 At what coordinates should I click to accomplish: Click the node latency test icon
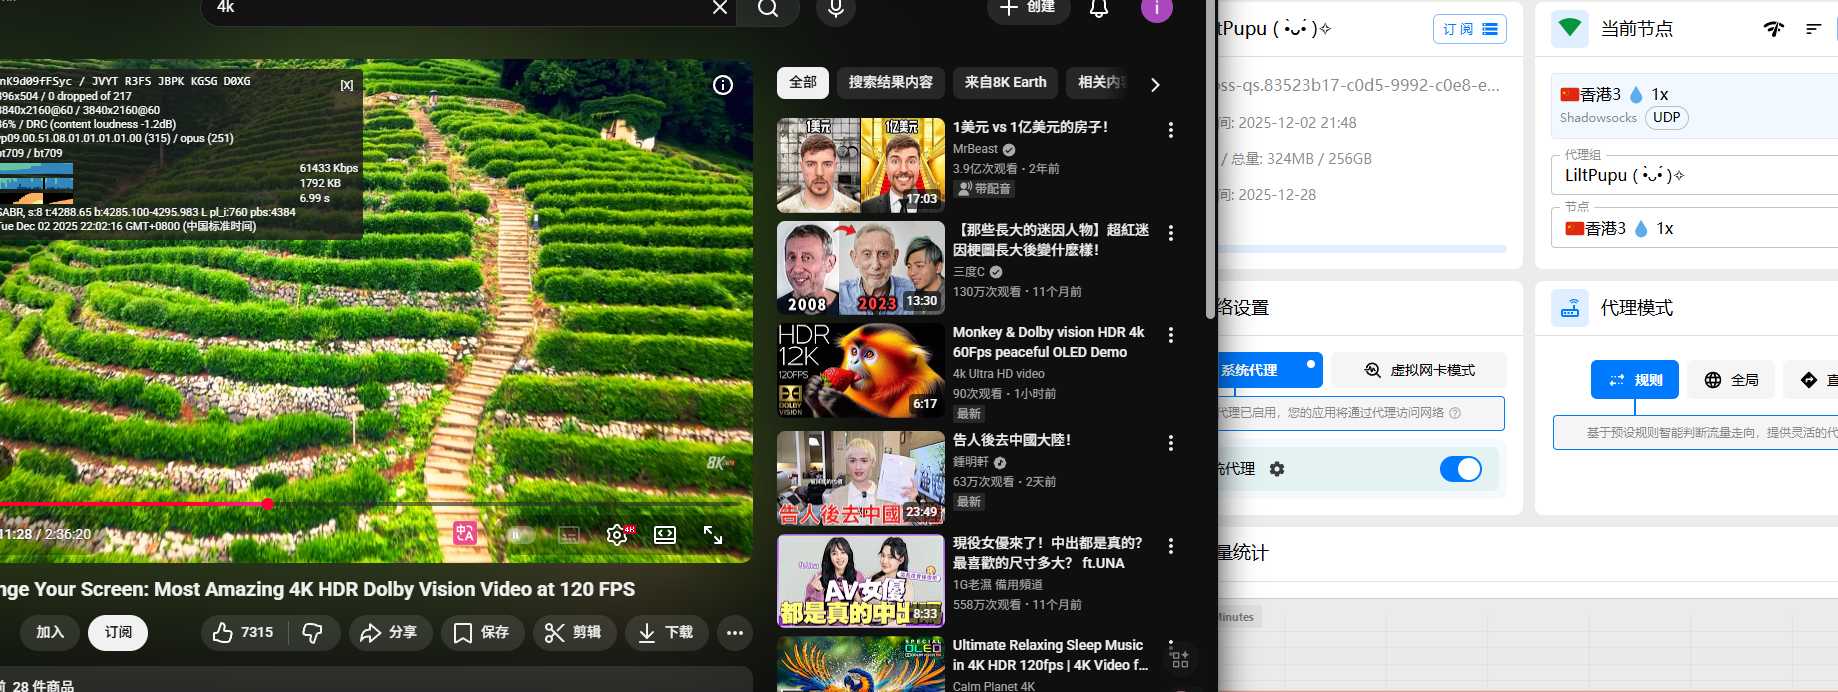tap(1773, 29)
